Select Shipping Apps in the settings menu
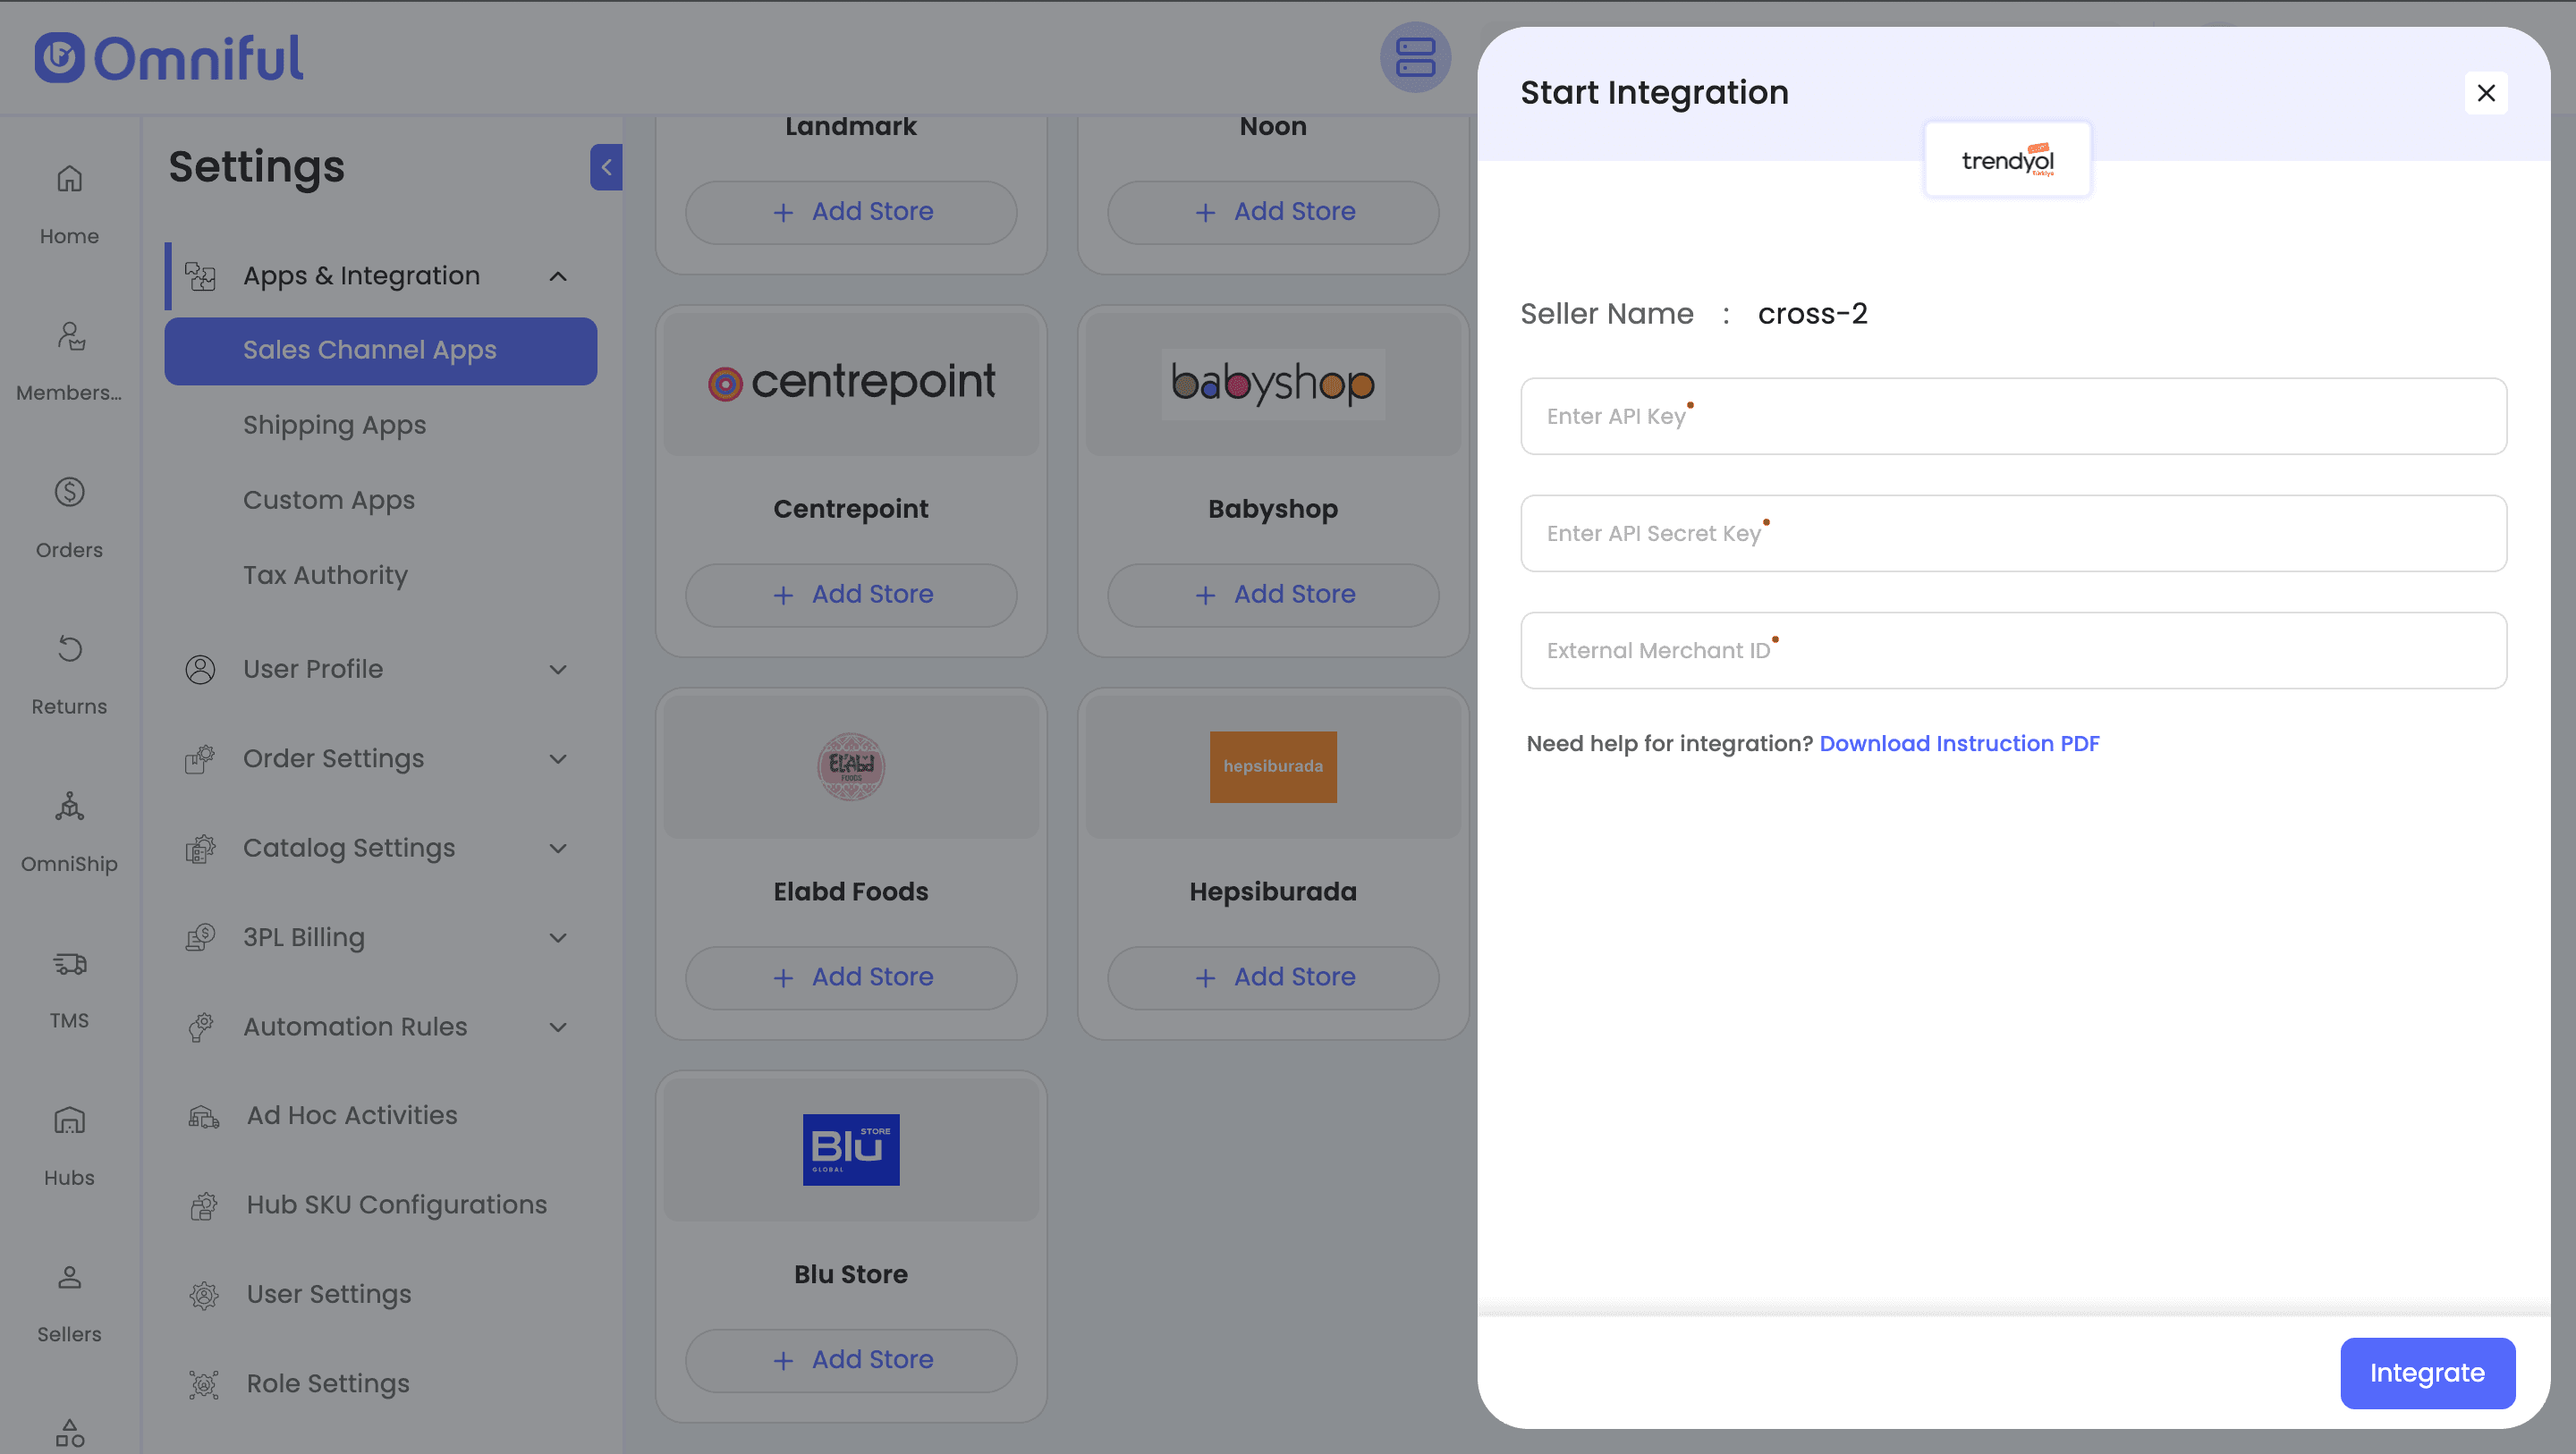 [x=334, y=425]
